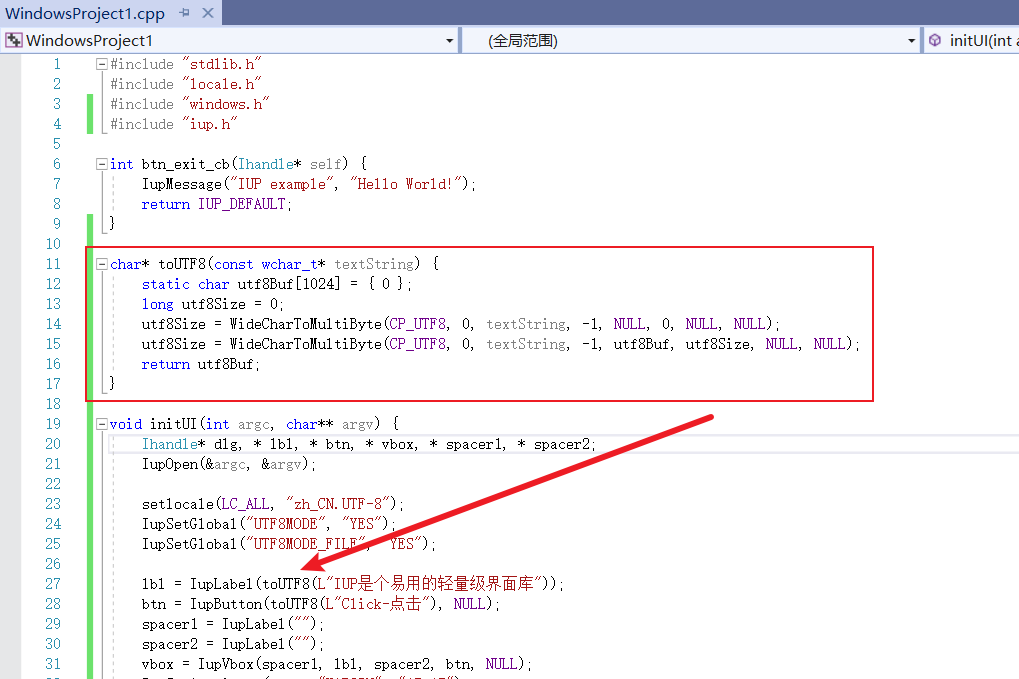Click the btn_exit_cb function name
The image size is (1019, 679).
tap(186, 164)
